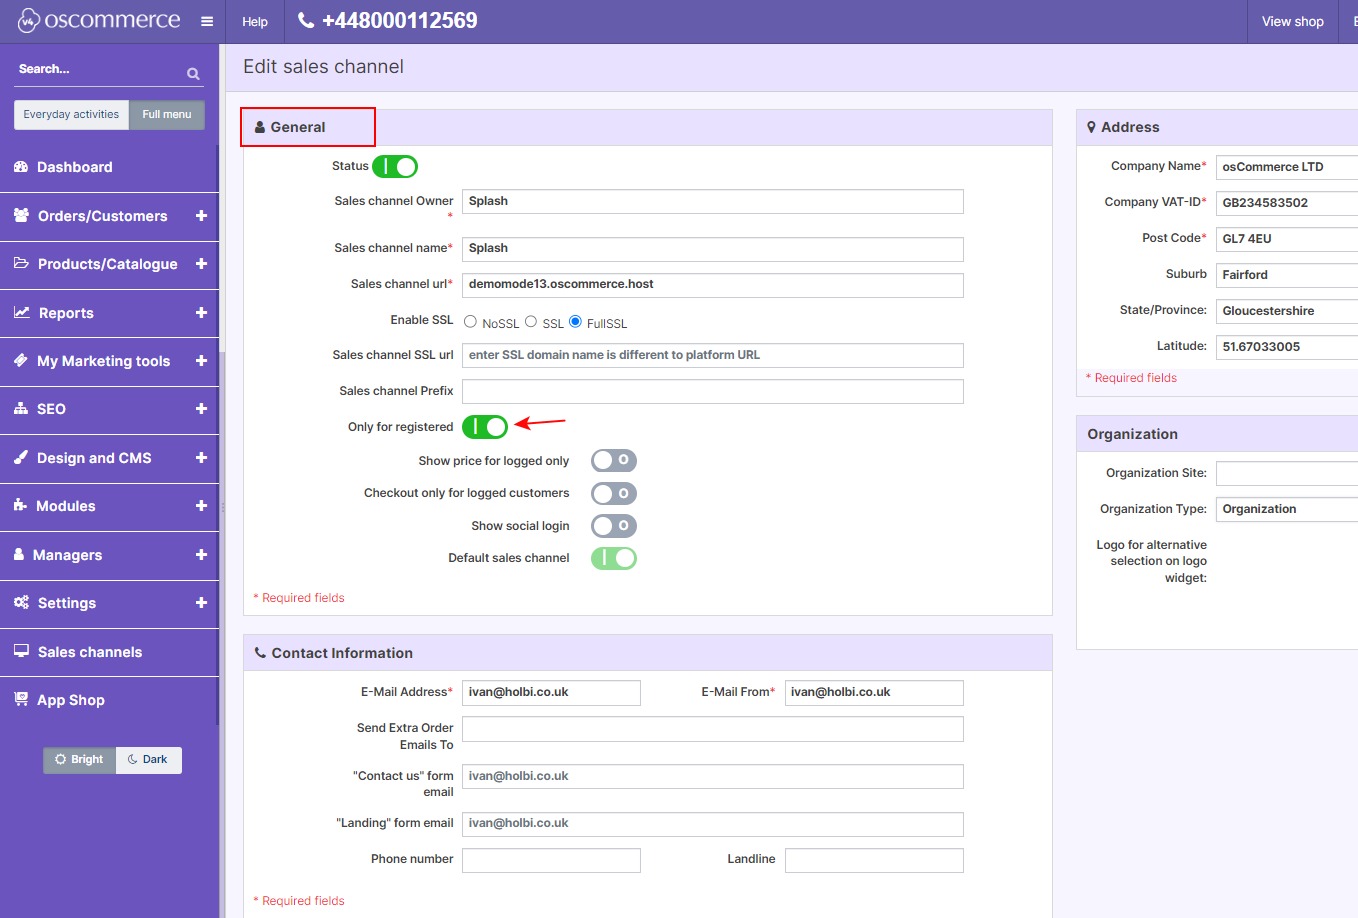Screen dimensions: 1358x918
Task: Click the Dashboard icon in sidebar
Action: [x=21, y=167]
